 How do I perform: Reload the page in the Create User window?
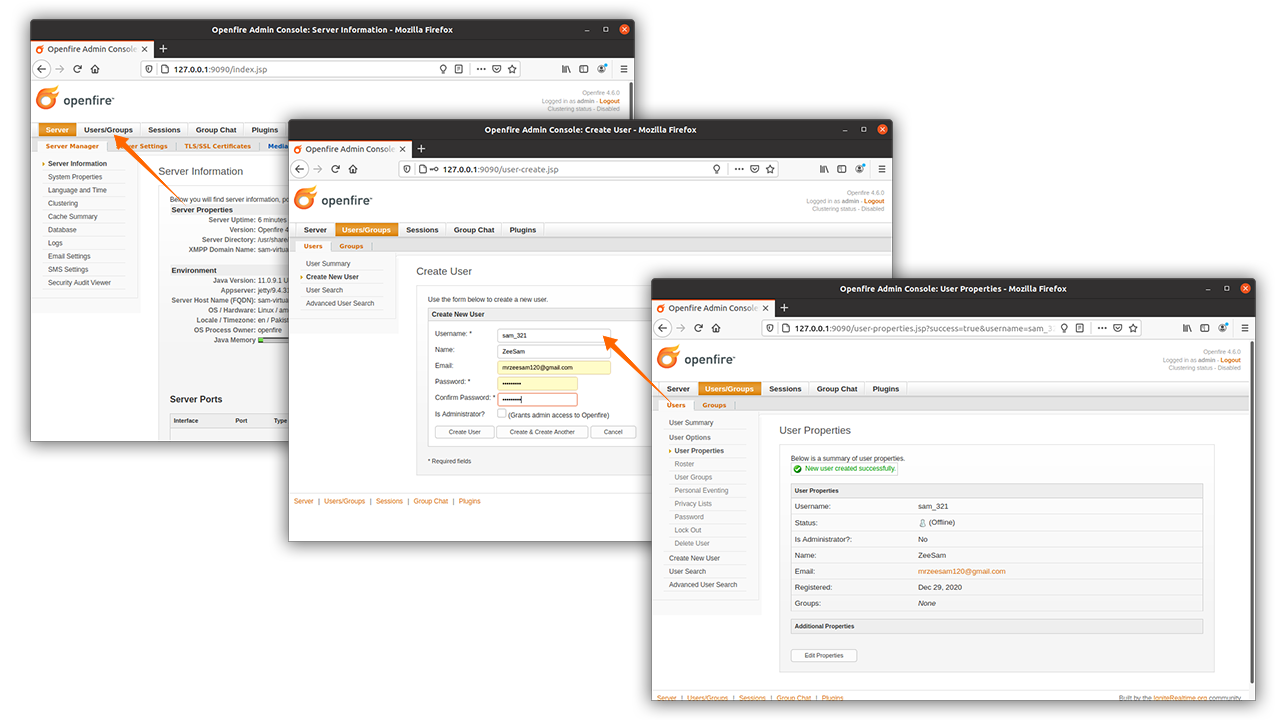pyautogui.click(x=336, y=169)
